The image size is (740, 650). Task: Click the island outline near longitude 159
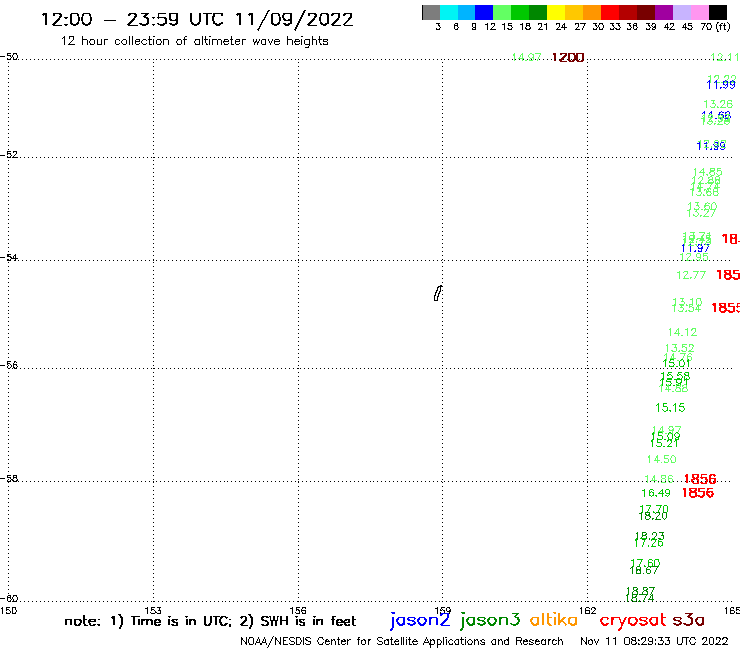[438, 293]
